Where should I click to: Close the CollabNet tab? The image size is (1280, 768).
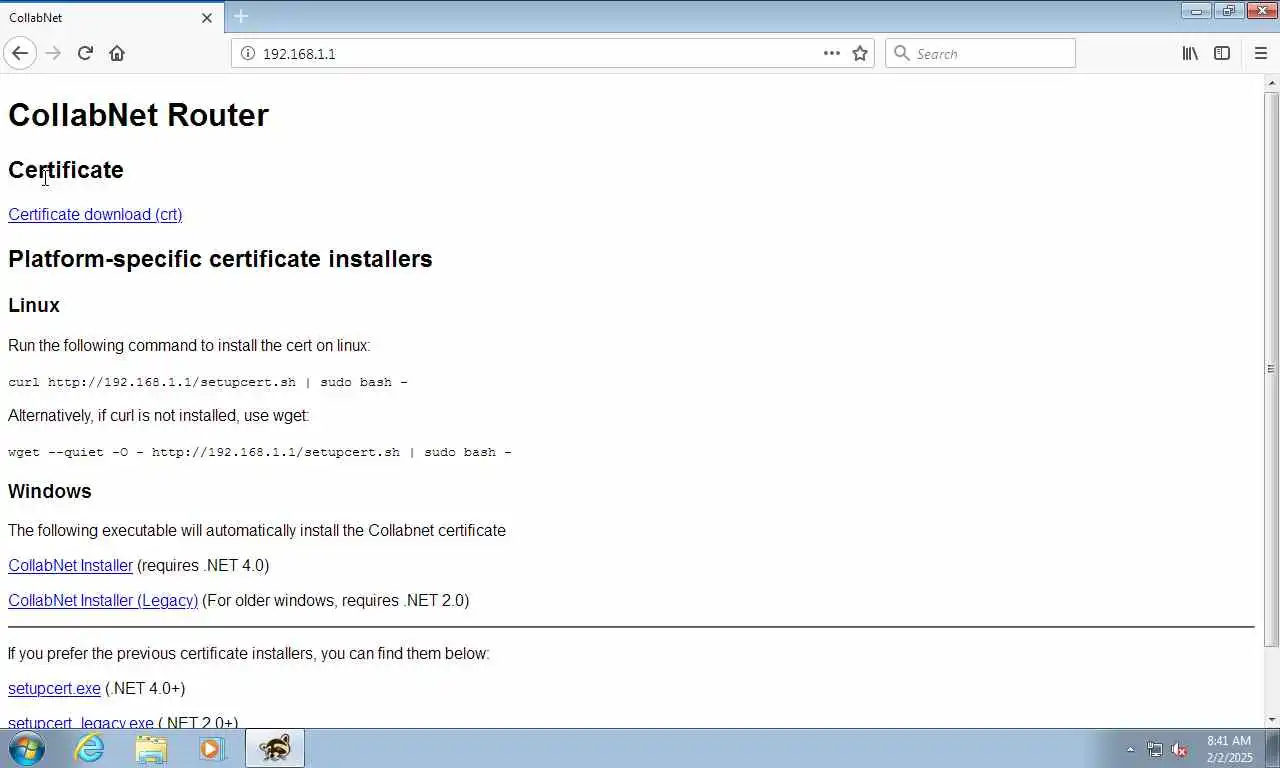(x=207, y=18)
